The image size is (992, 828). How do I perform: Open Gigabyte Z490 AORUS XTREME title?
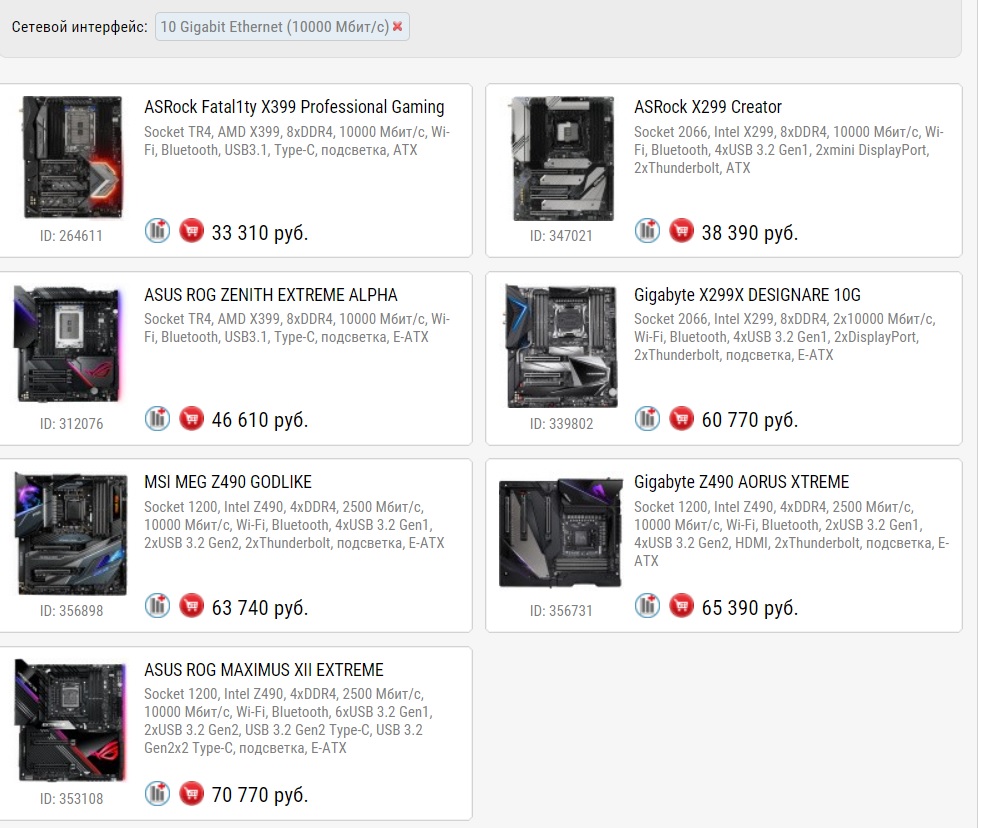click(741, 482)
